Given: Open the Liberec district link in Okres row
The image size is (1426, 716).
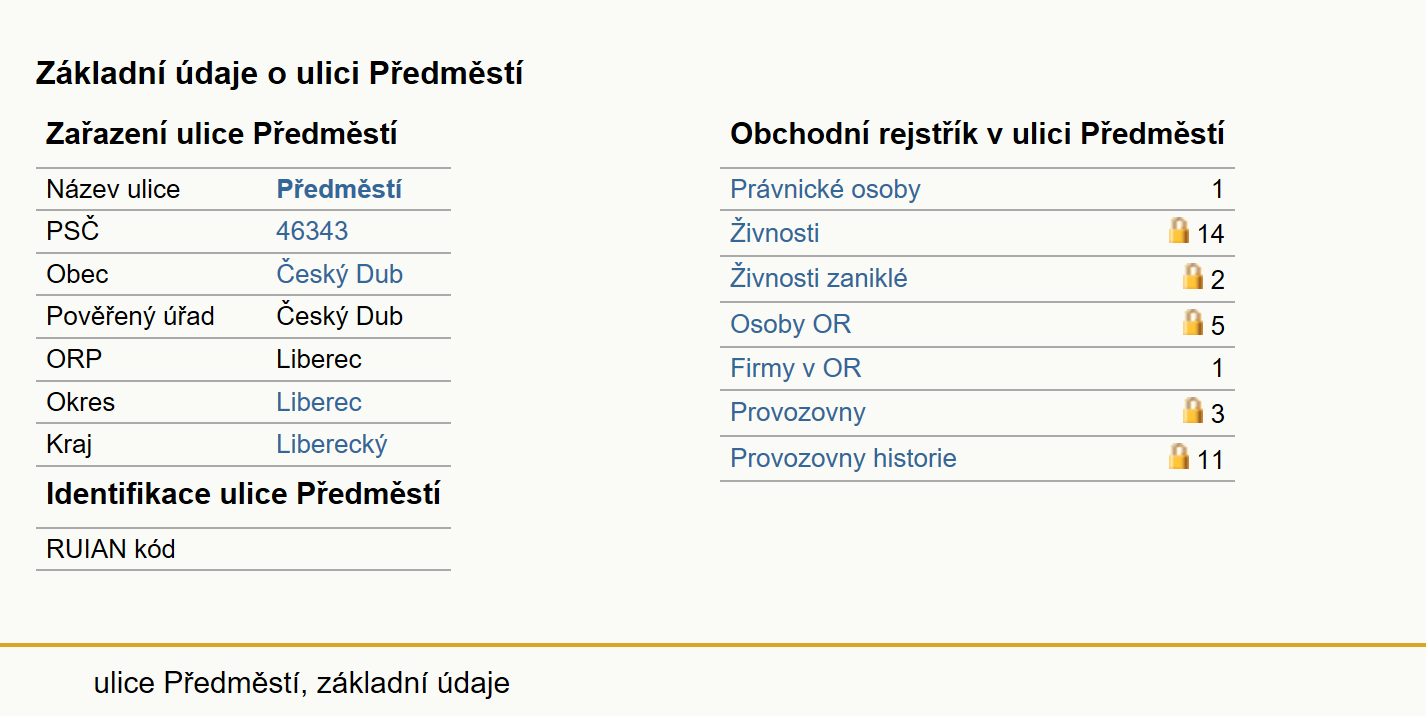Looking at the screenshot, I should [x=319, y=402].
